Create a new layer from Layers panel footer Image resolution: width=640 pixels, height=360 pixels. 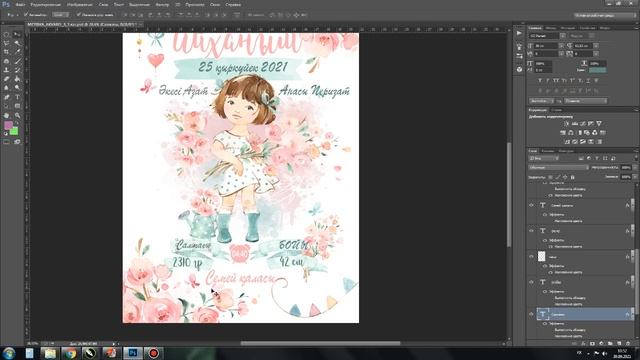point(619,343)
